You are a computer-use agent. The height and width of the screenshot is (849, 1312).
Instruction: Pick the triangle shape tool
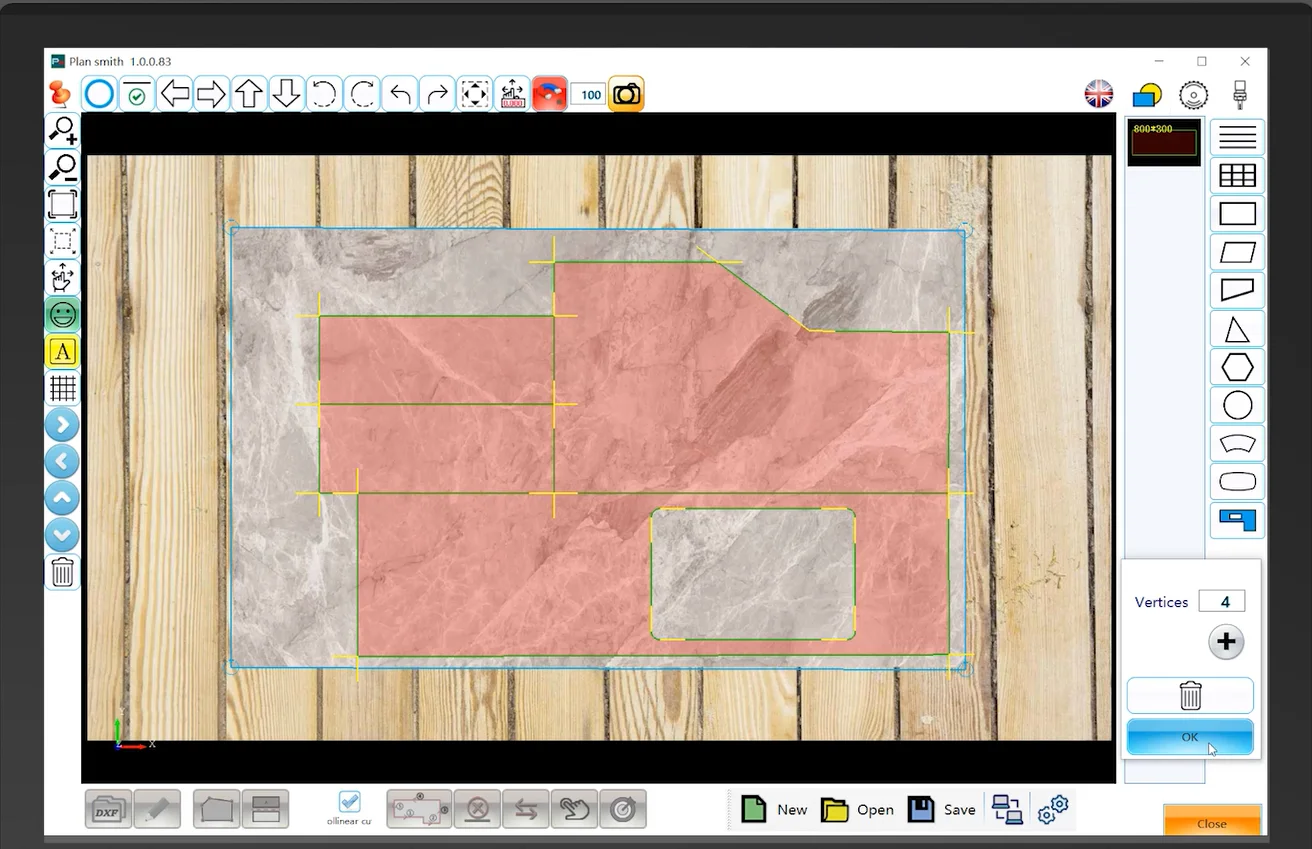tap(1237, 329)
